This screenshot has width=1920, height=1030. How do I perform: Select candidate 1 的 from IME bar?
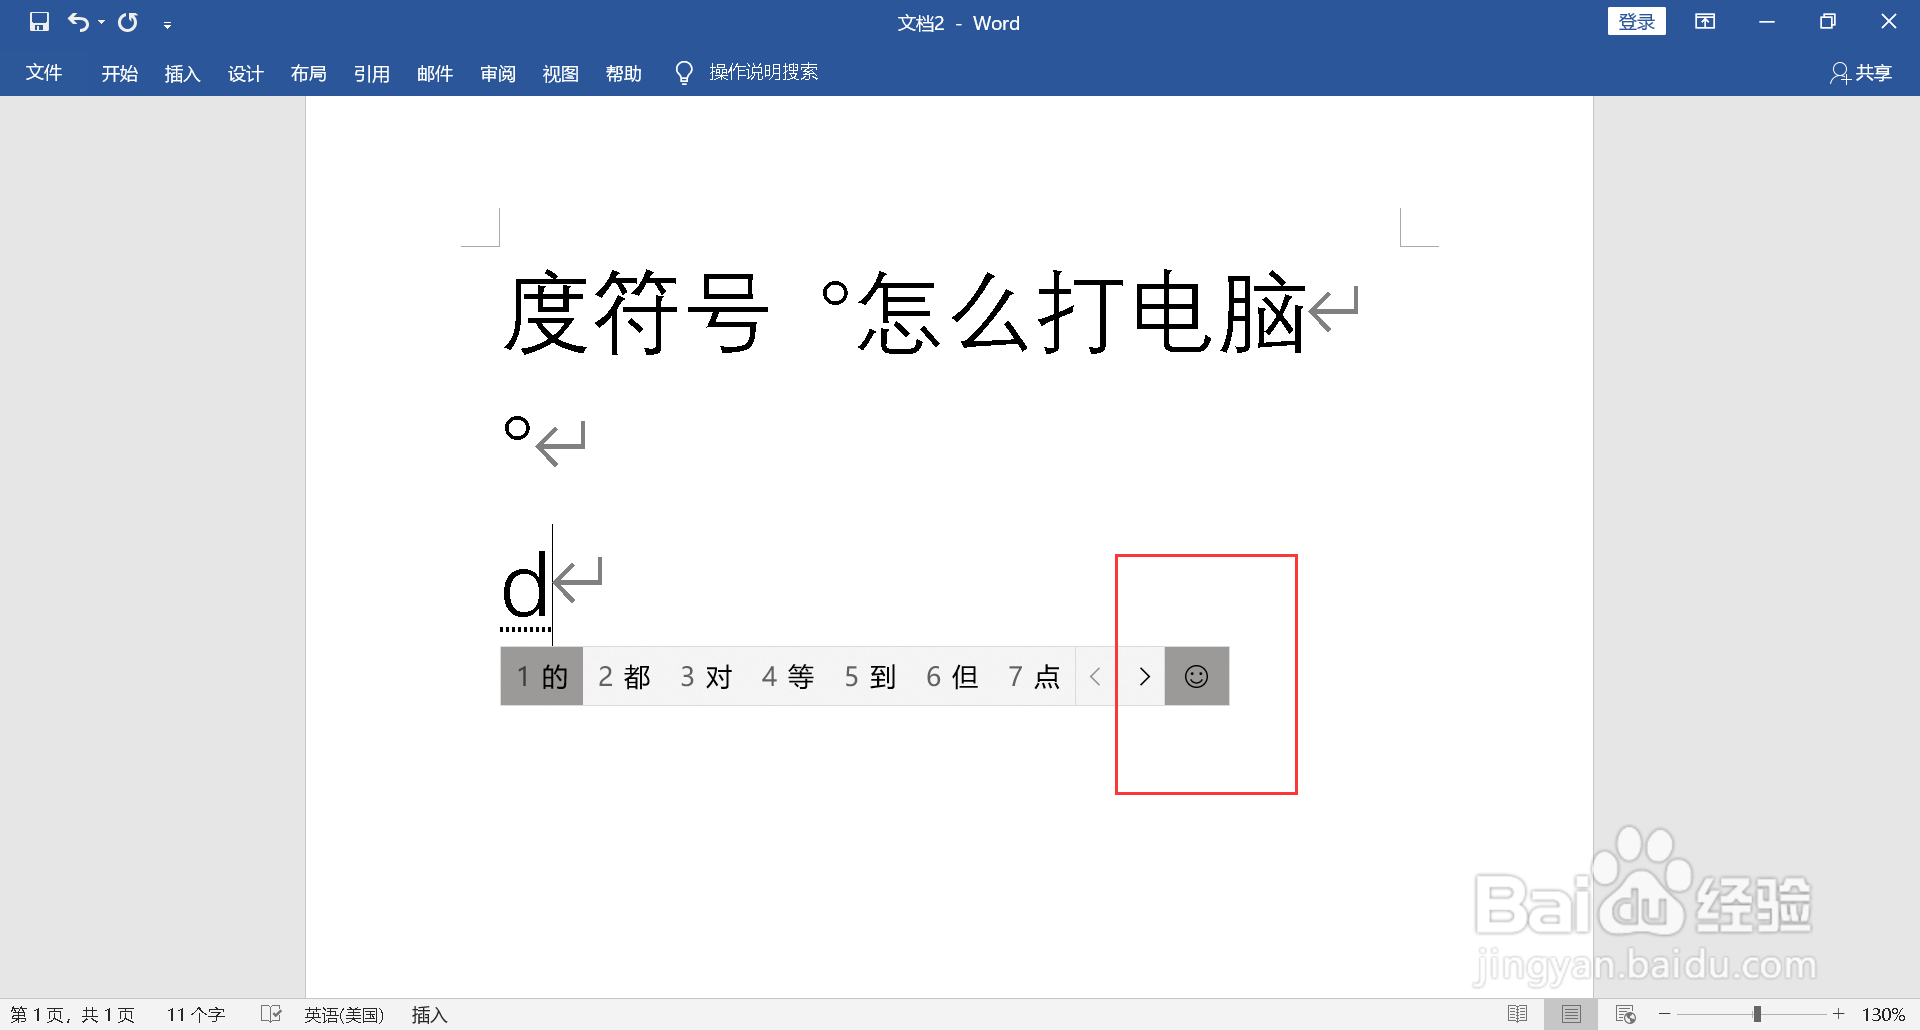tap(541, 676)
